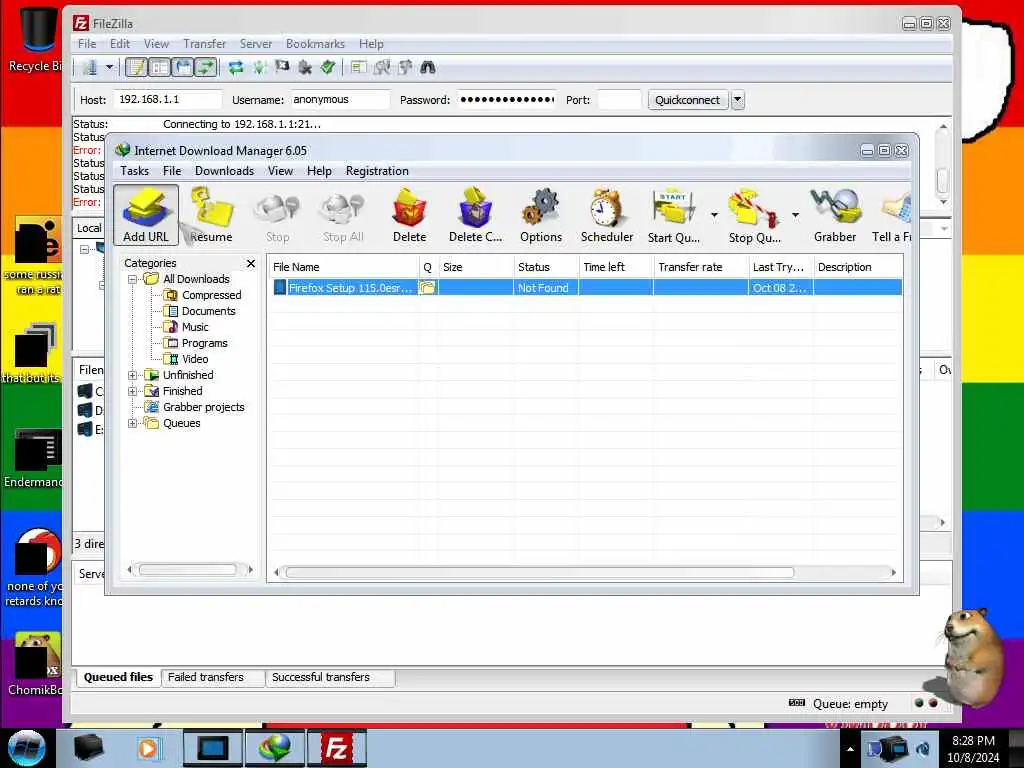Toggle FileZilla local directory tree display
This screenshot has height=768, width=1024.
coord(159,67)
